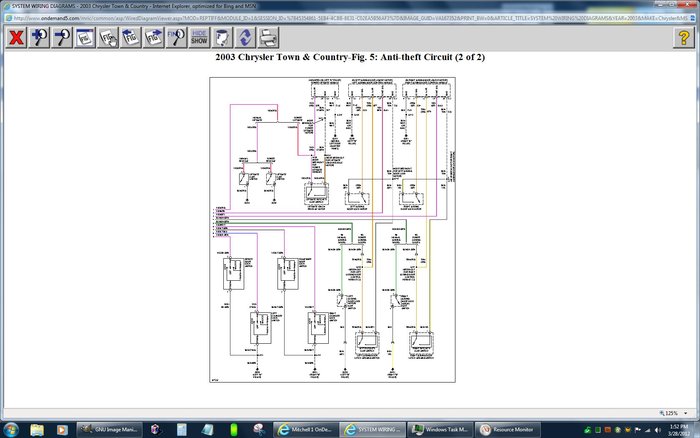Click the address bar URL
The image size is (700, 438).
[348, 18]
